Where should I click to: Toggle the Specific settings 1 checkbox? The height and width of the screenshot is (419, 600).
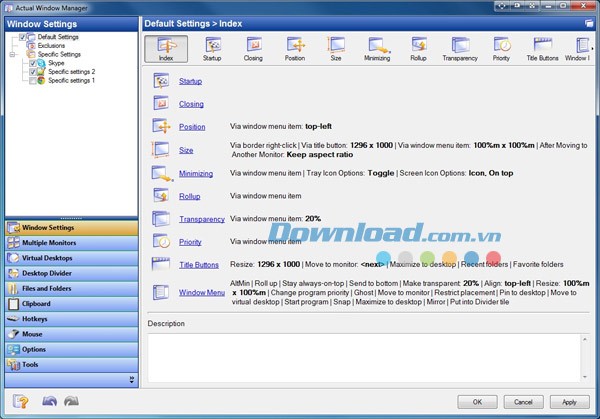pos(33,81)
